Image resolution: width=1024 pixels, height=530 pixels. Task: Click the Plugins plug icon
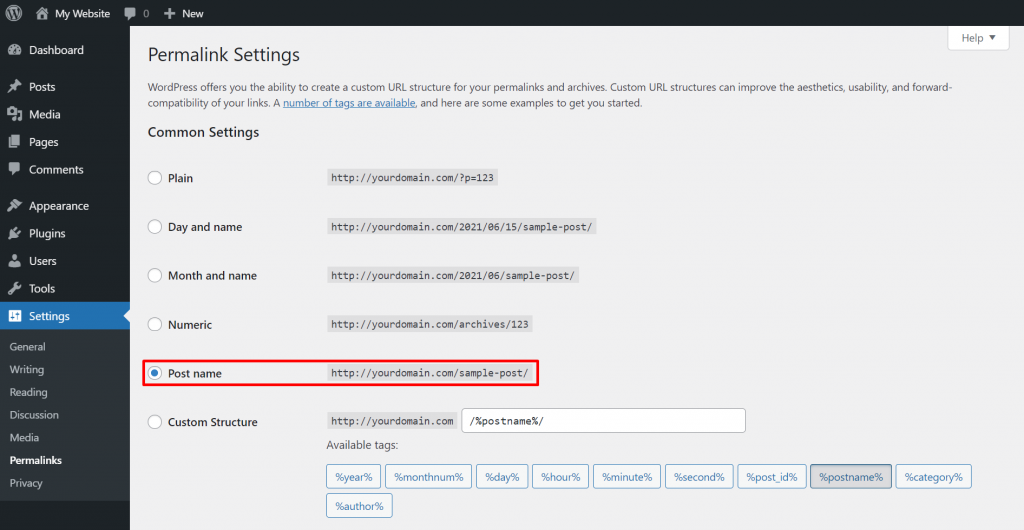(x=14, y=233)
